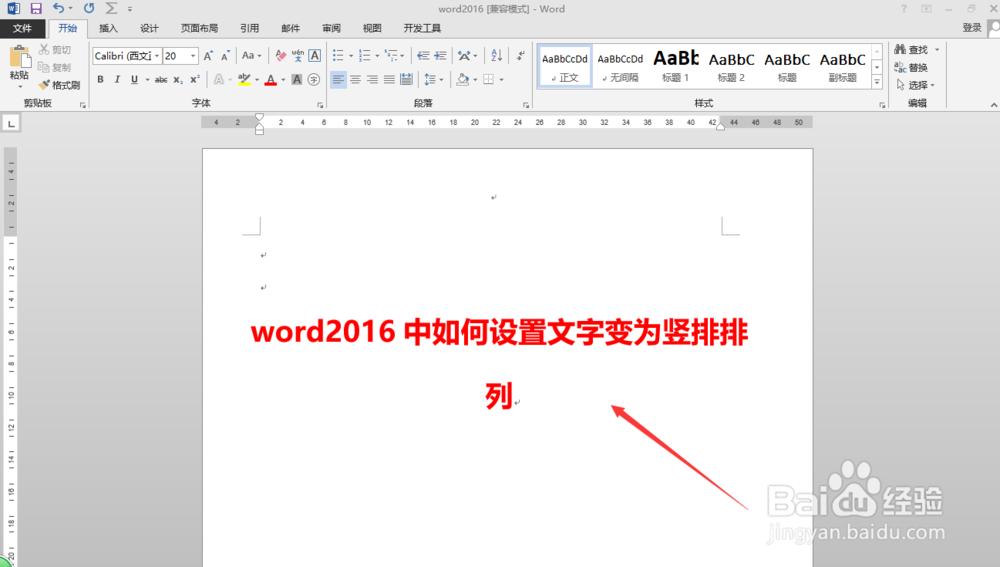Open the font dialog launcher in 字体 group
This screenshot has width=1000, height=567.
tap(320, 105)
